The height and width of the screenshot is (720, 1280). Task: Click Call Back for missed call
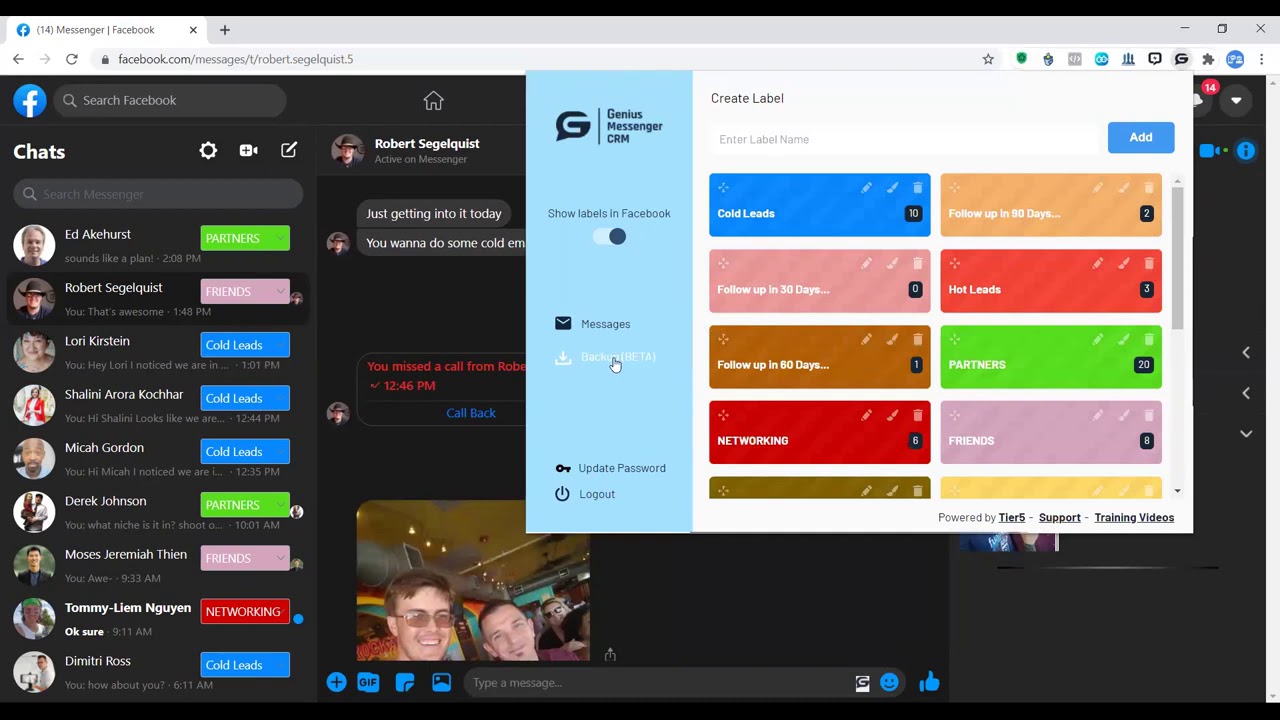(470, 413)
